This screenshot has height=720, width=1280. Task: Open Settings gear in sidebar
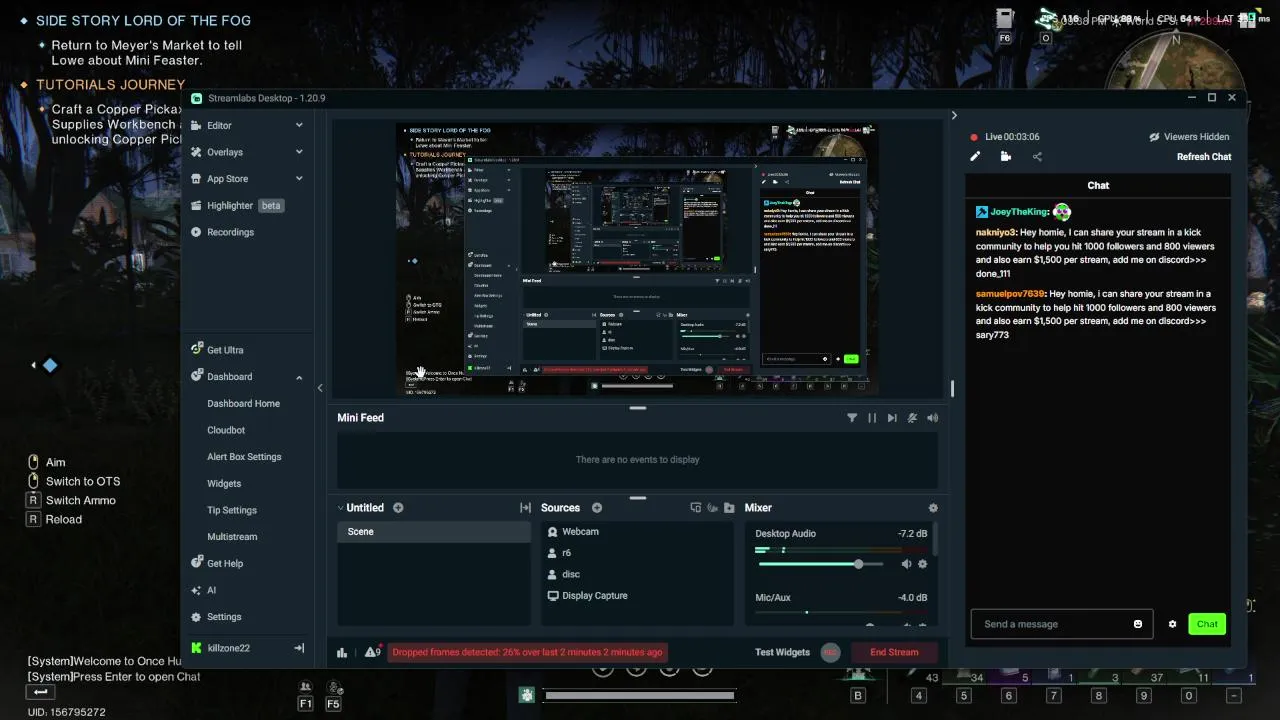coord(197,617)
